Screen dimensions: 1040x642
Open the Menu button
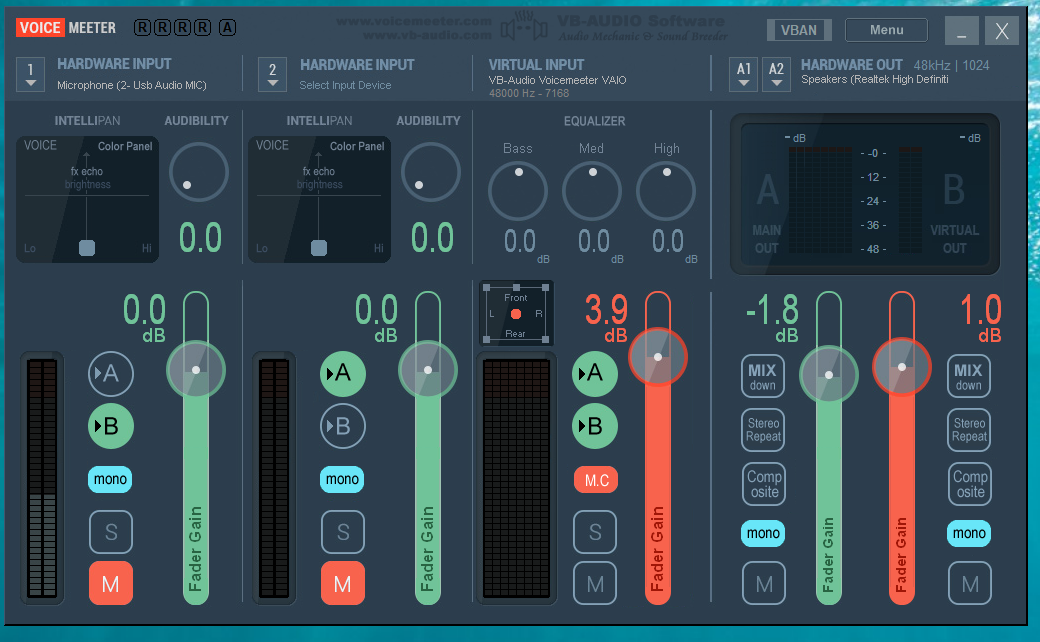click(x=886, y=30)
